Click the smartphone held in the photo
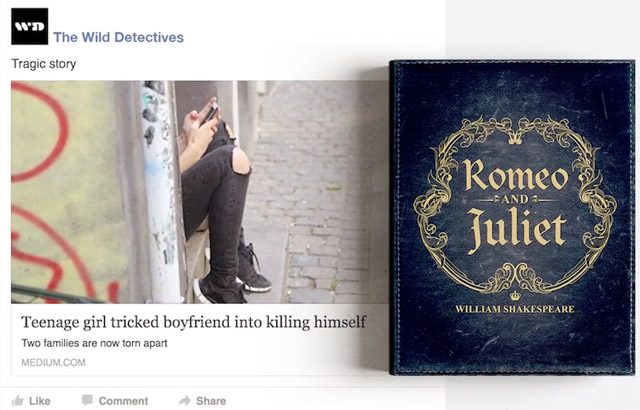This screenshot has width=640, height=410. point(211,112)
